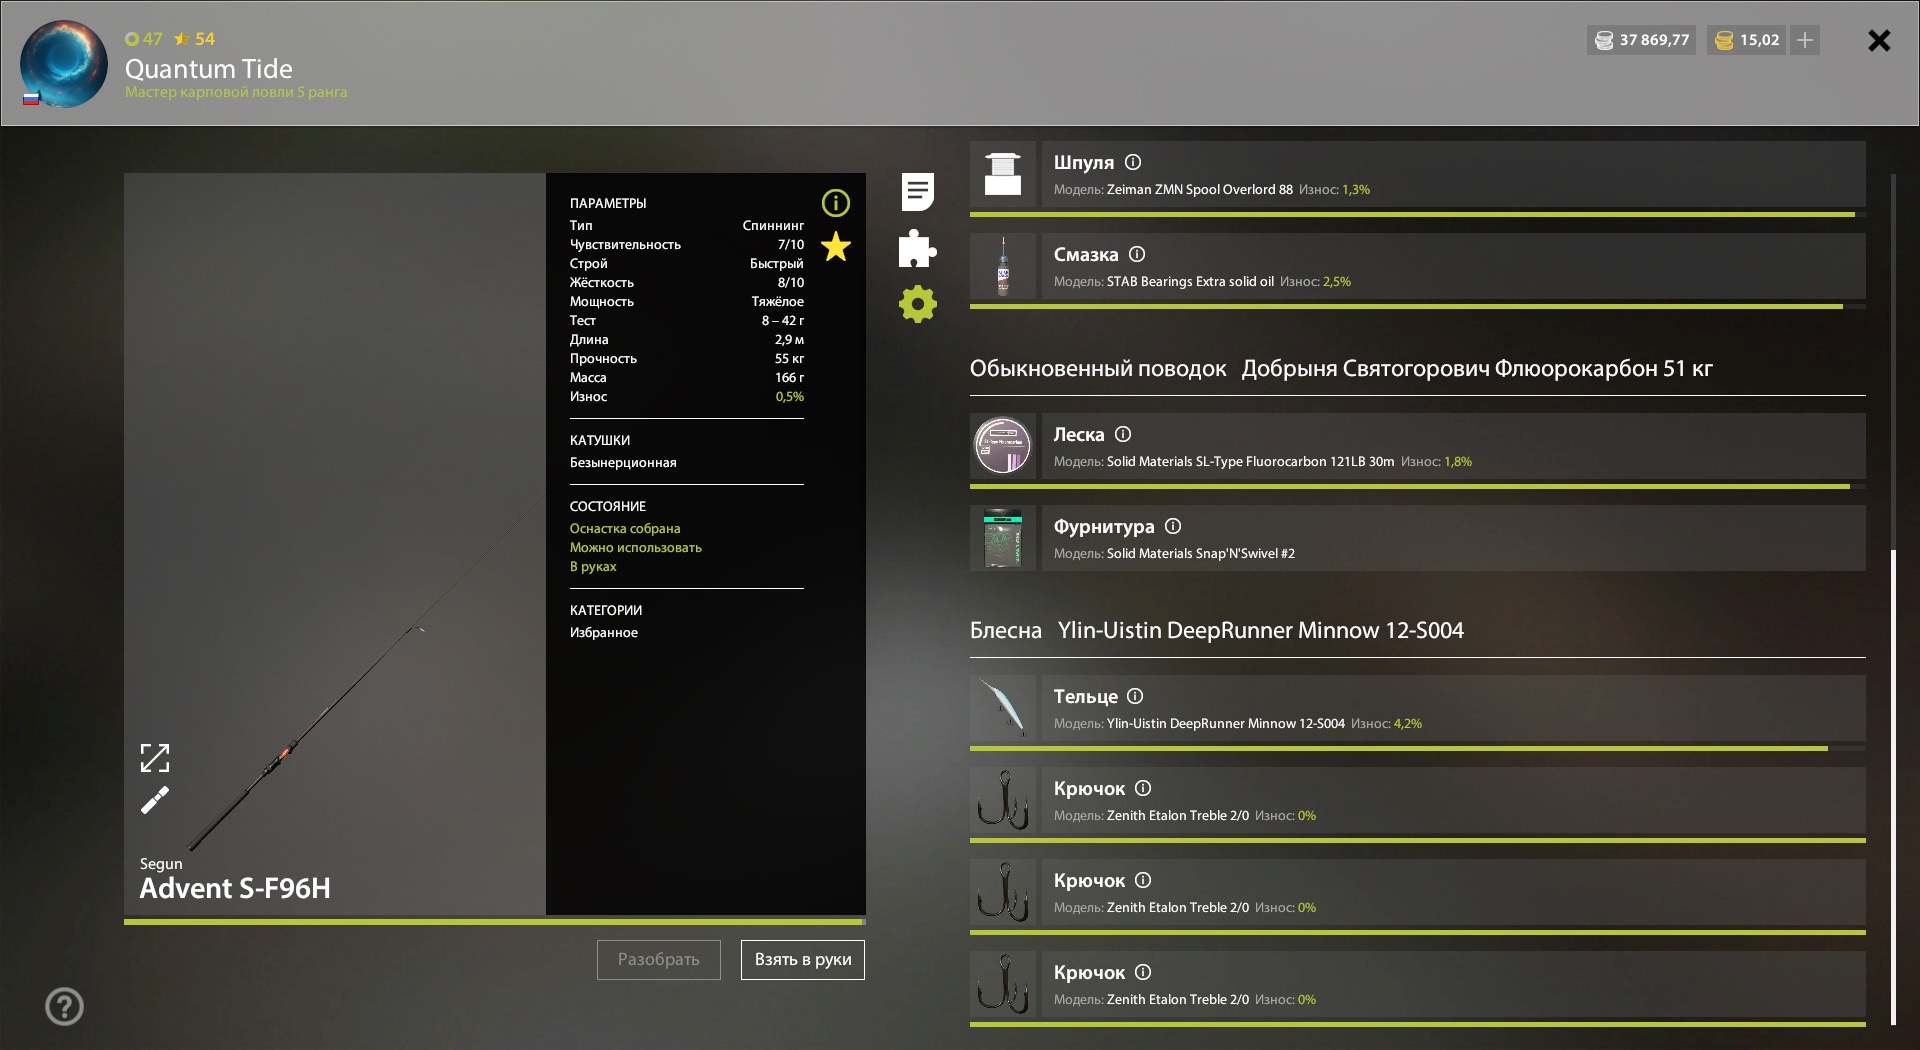The image size is (1920, 1050).
Task: Click the info icon next to Леска
Action: tap(1123, 434)
